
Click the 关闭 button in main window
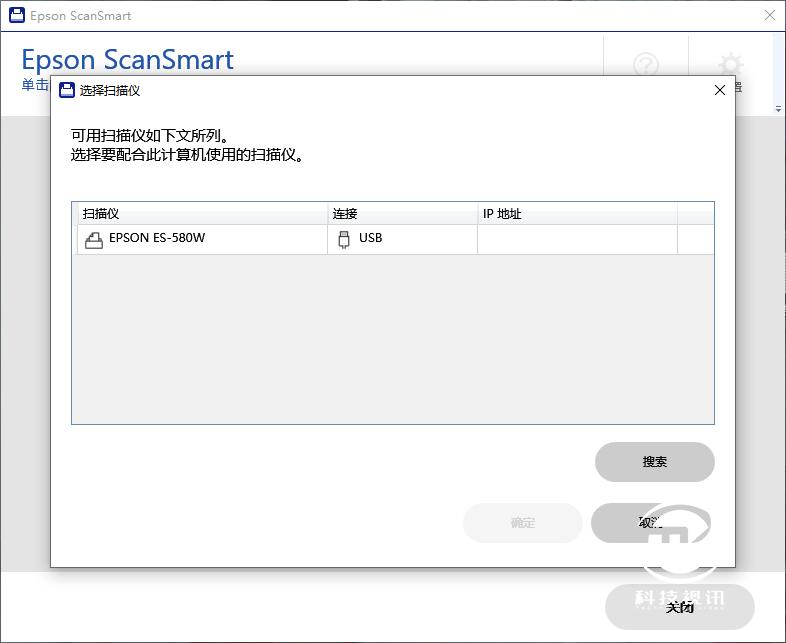(x=680, y=607)
